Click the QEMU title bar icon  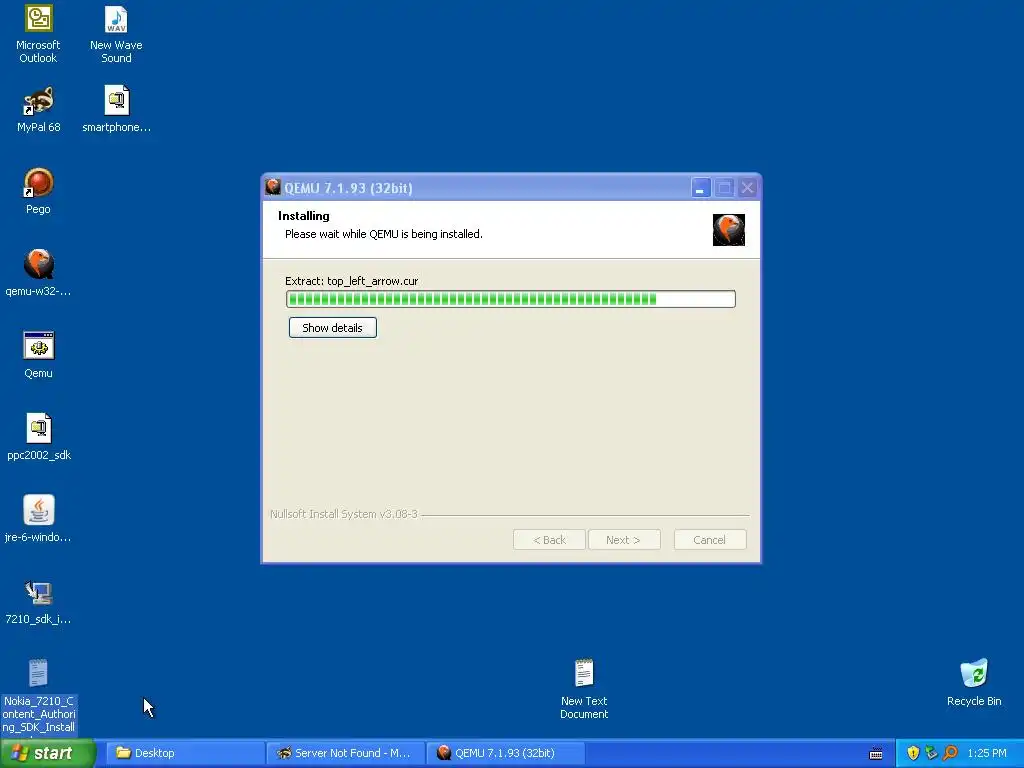click(x=273, y=187)
